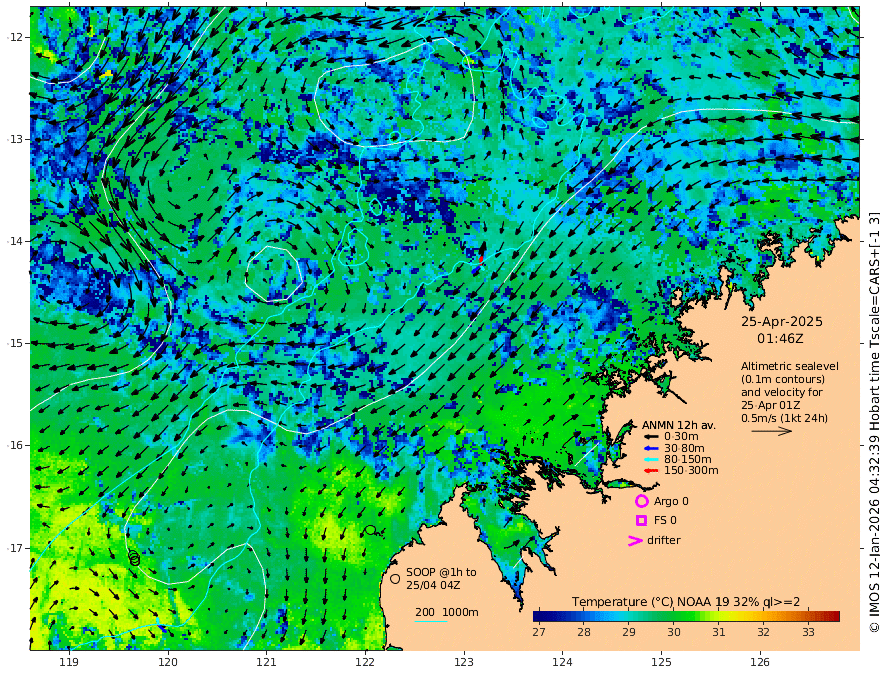The width and height of the screenshot is (880, 680).
Task: Click the time text 01:46Z
Action: [x=780, y=339]
